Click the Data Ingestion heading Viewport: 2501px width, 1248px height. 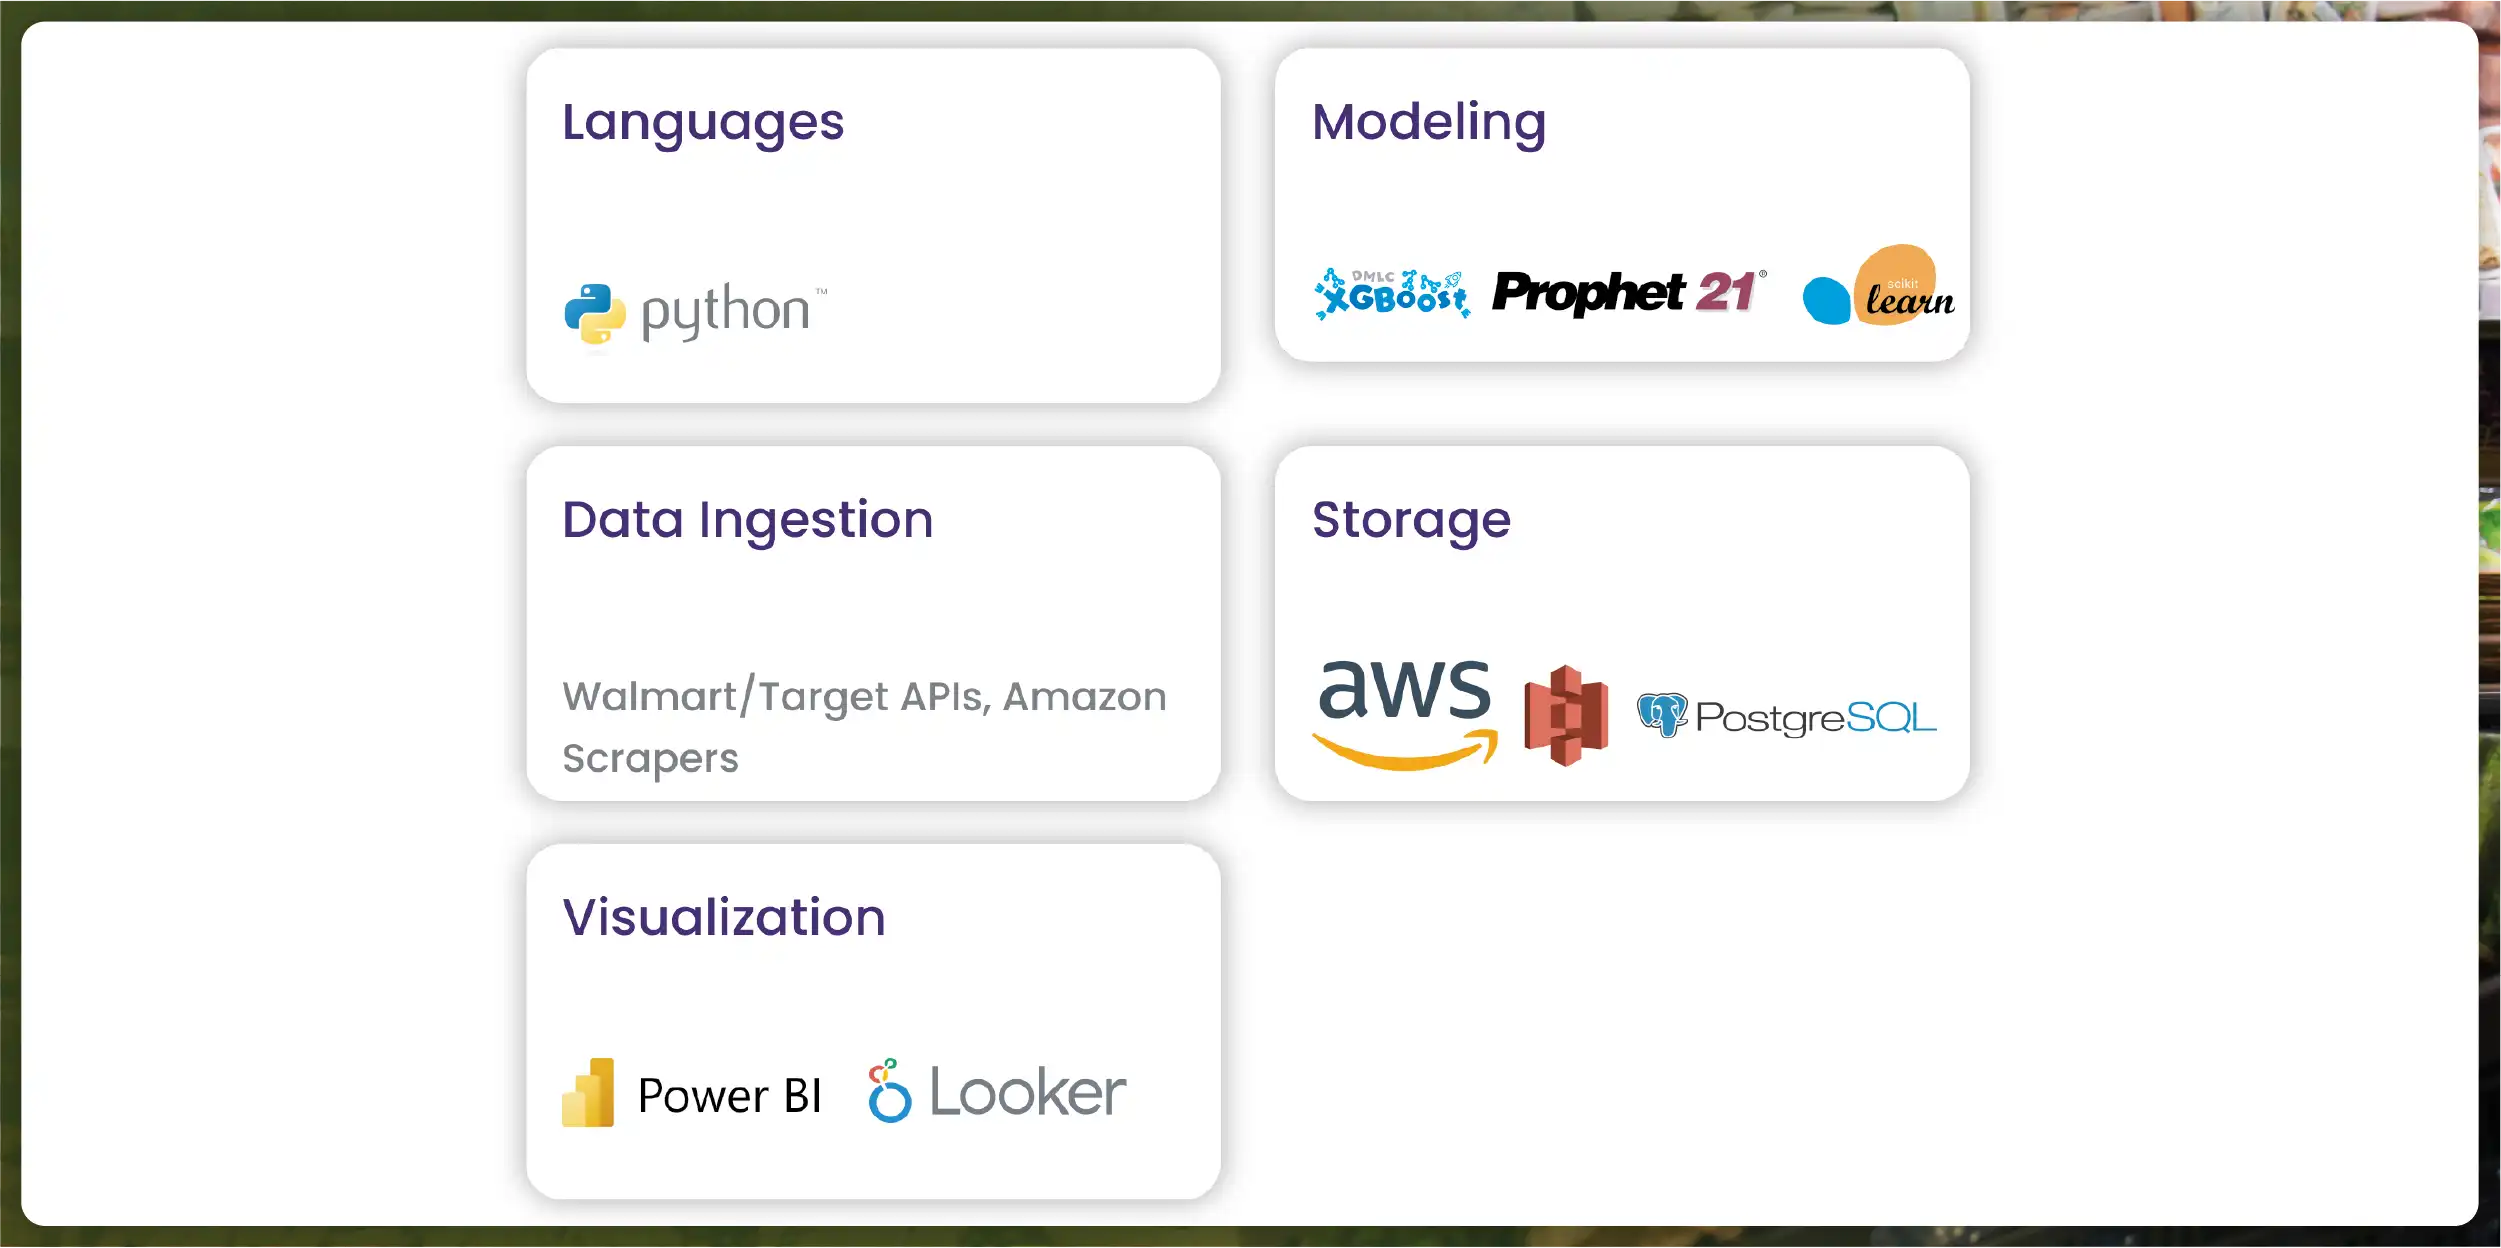pyautogui.click(x=747, y=520)
